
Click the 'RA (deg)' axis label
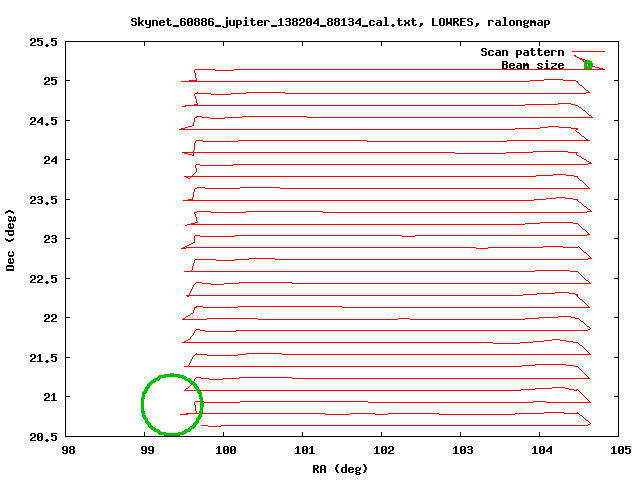(x=340, y=469)
